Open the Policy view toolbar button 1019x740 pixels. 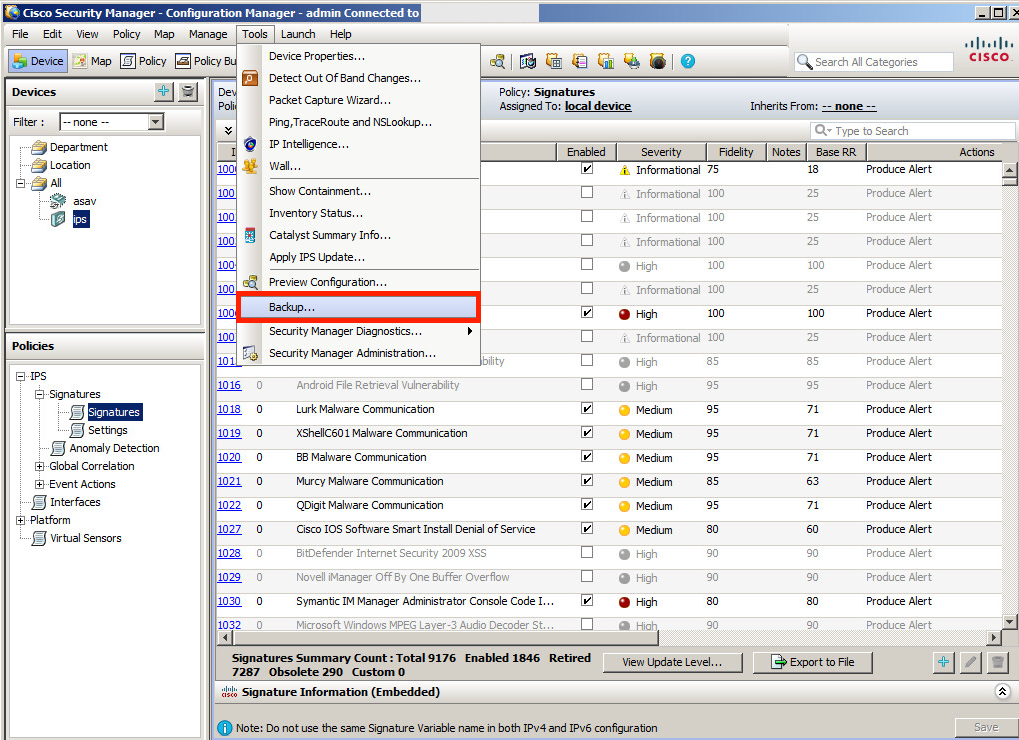144,61
